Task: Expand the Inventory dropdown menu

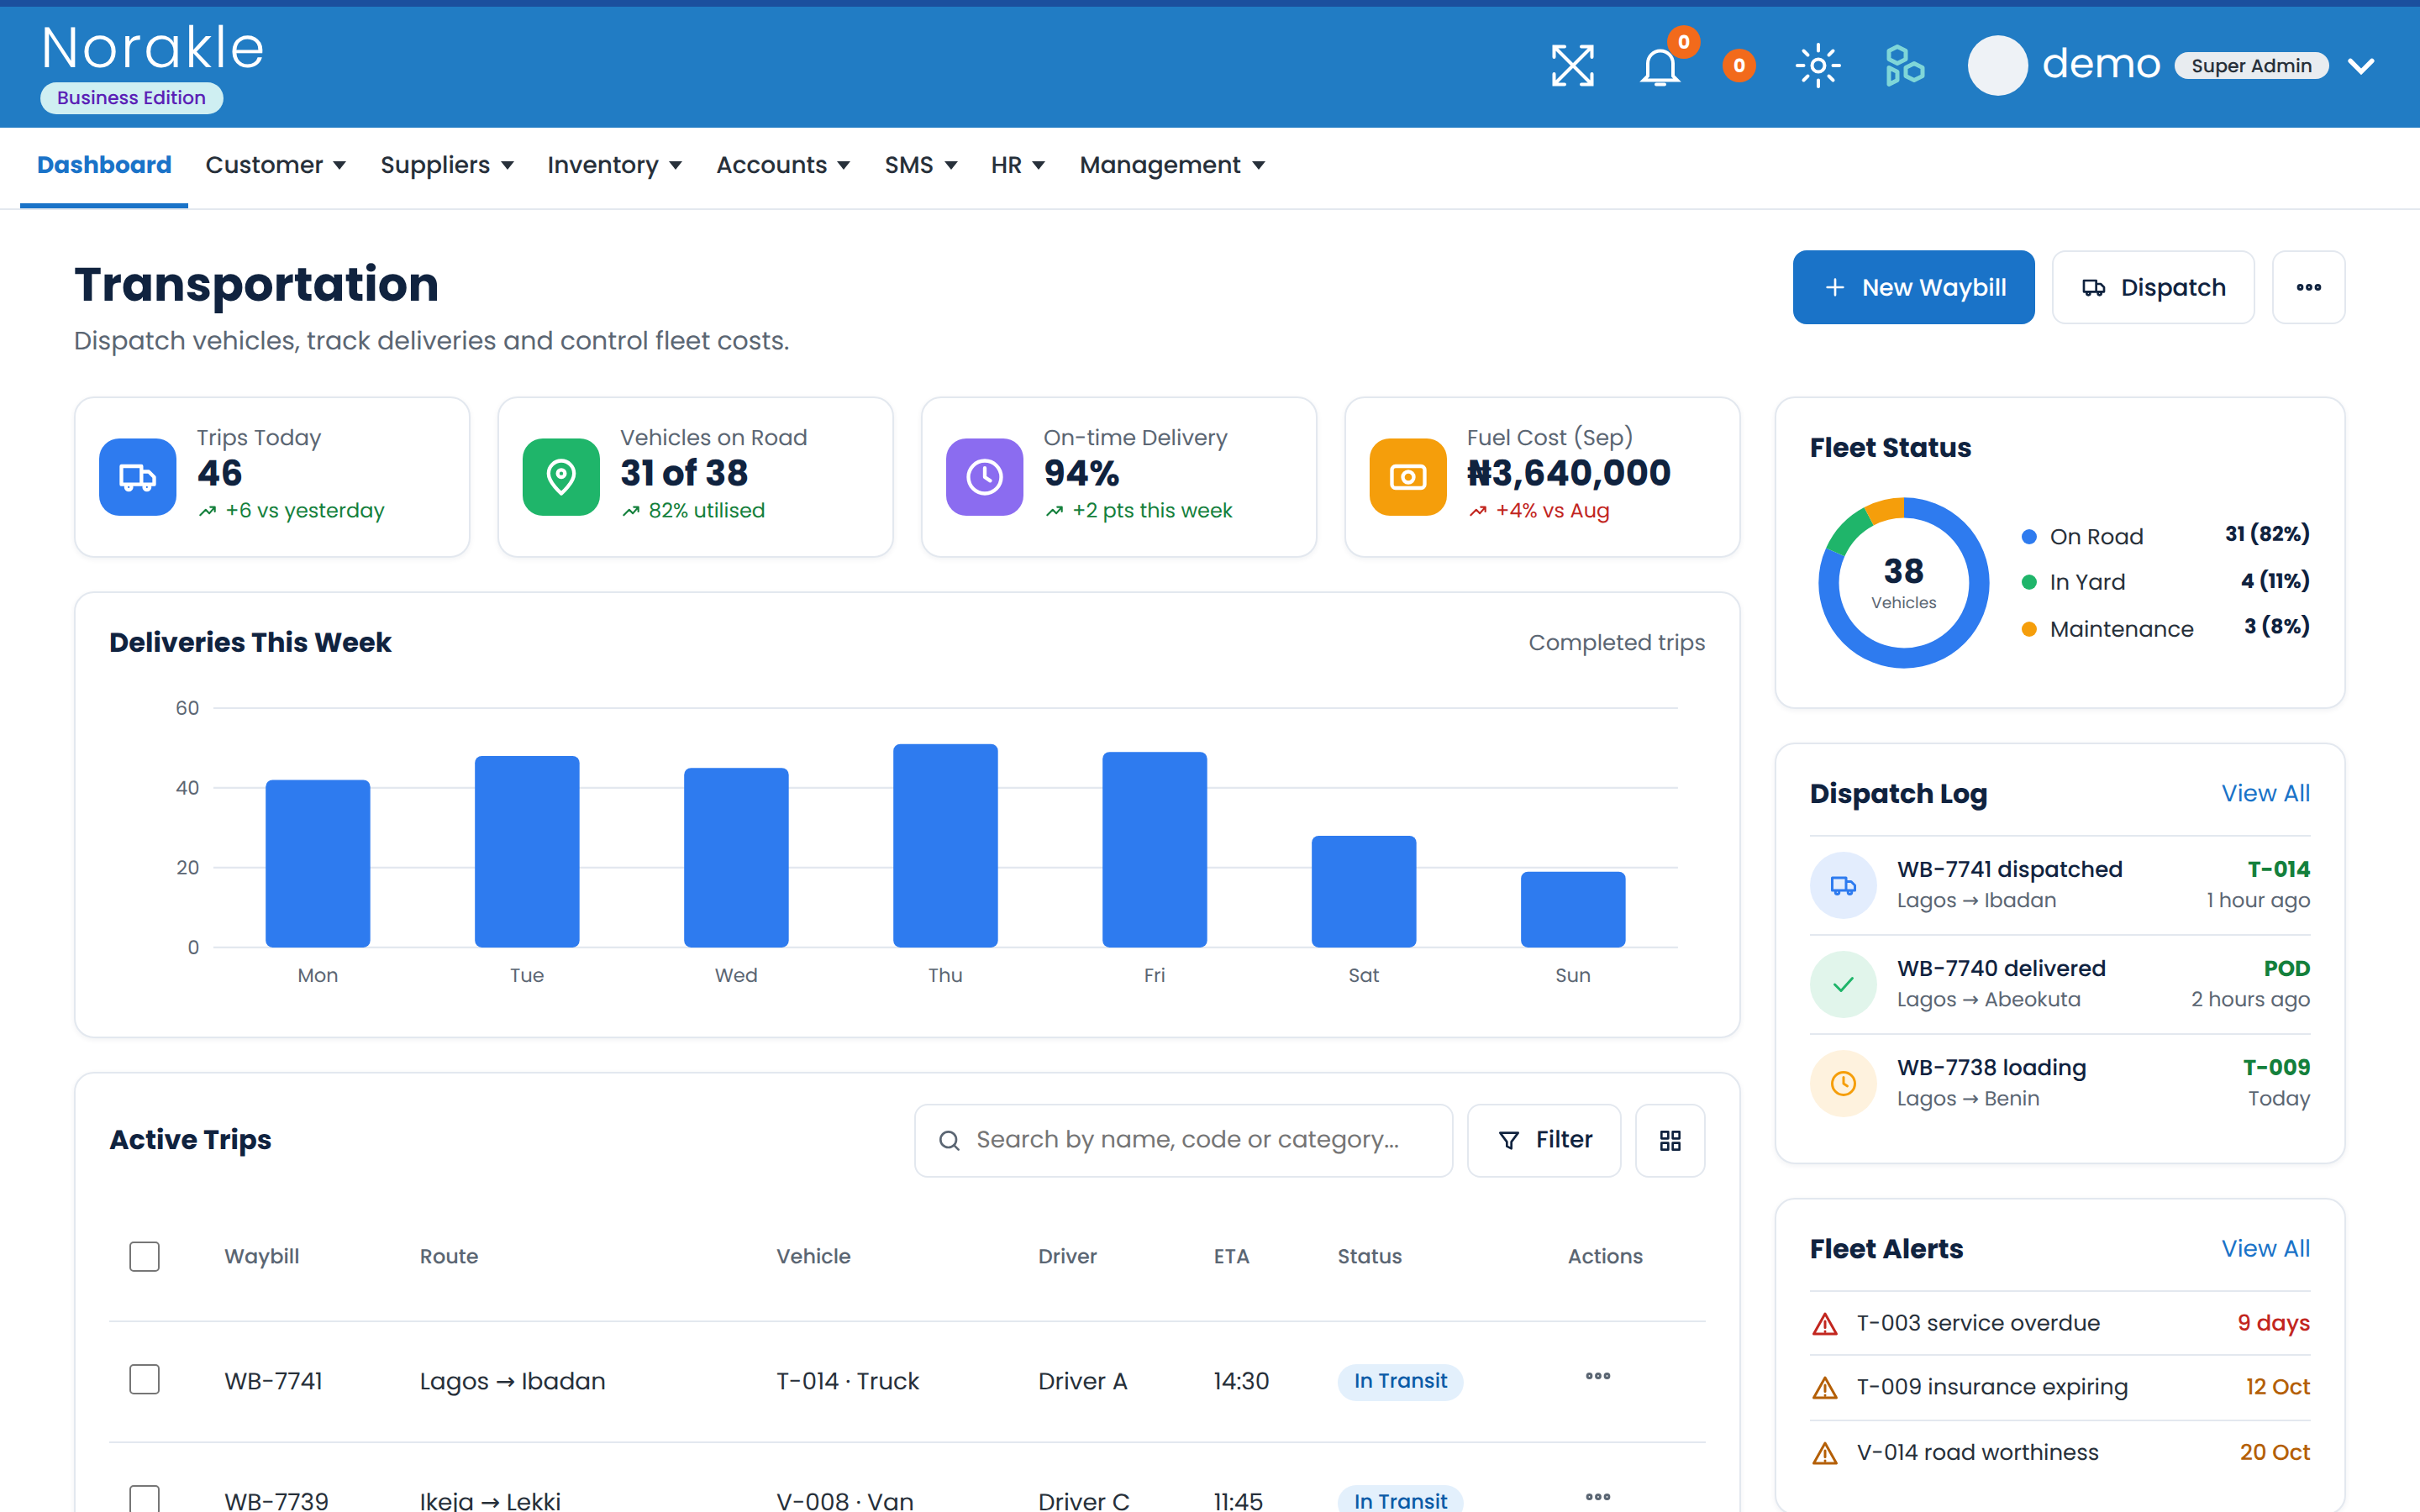Action: (x=614, y=165)
